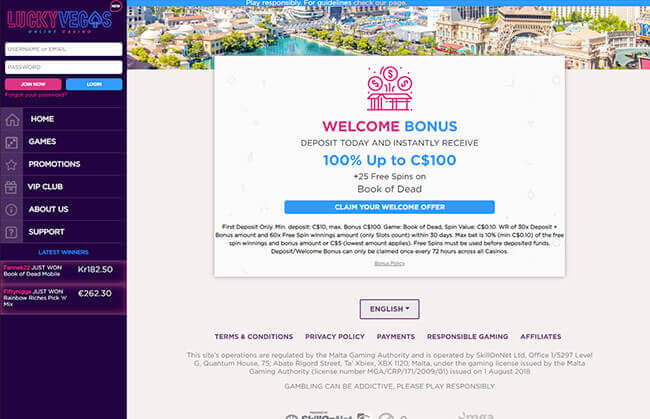This screenshot has height=419, width=650.
Task: Claim your welcome offer
Action: click(389, 207)
